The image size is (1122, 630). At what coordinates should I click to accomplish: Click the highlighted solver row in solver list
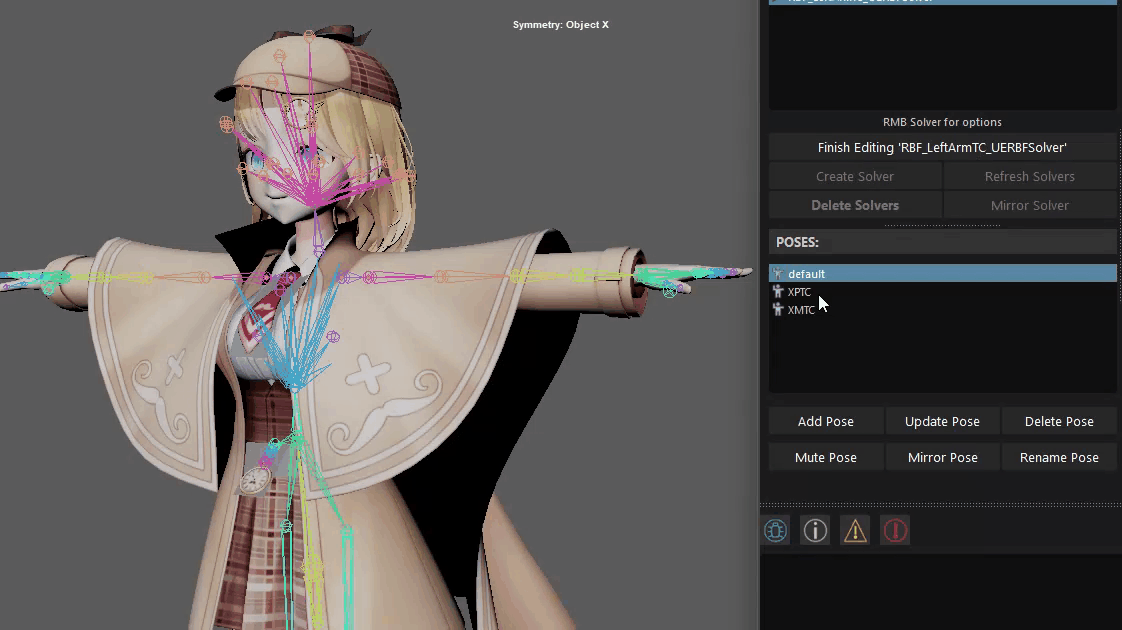click(x=942, y=2)
